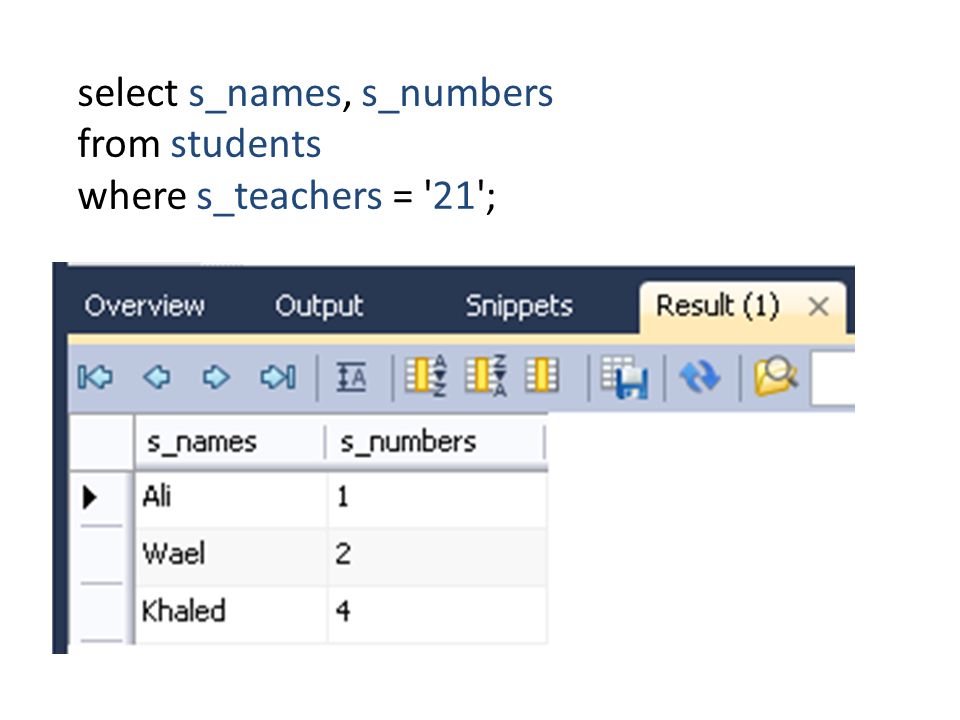Close the Result (1) tab

819,306
